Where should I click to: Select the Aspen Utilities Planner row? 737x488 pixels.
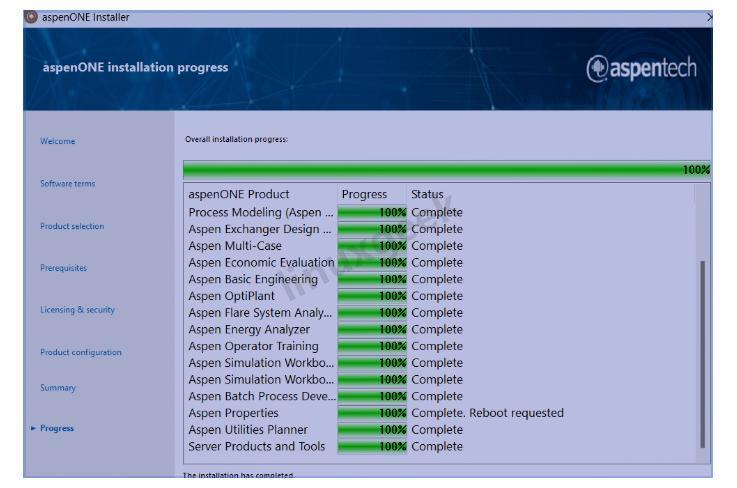439,430
